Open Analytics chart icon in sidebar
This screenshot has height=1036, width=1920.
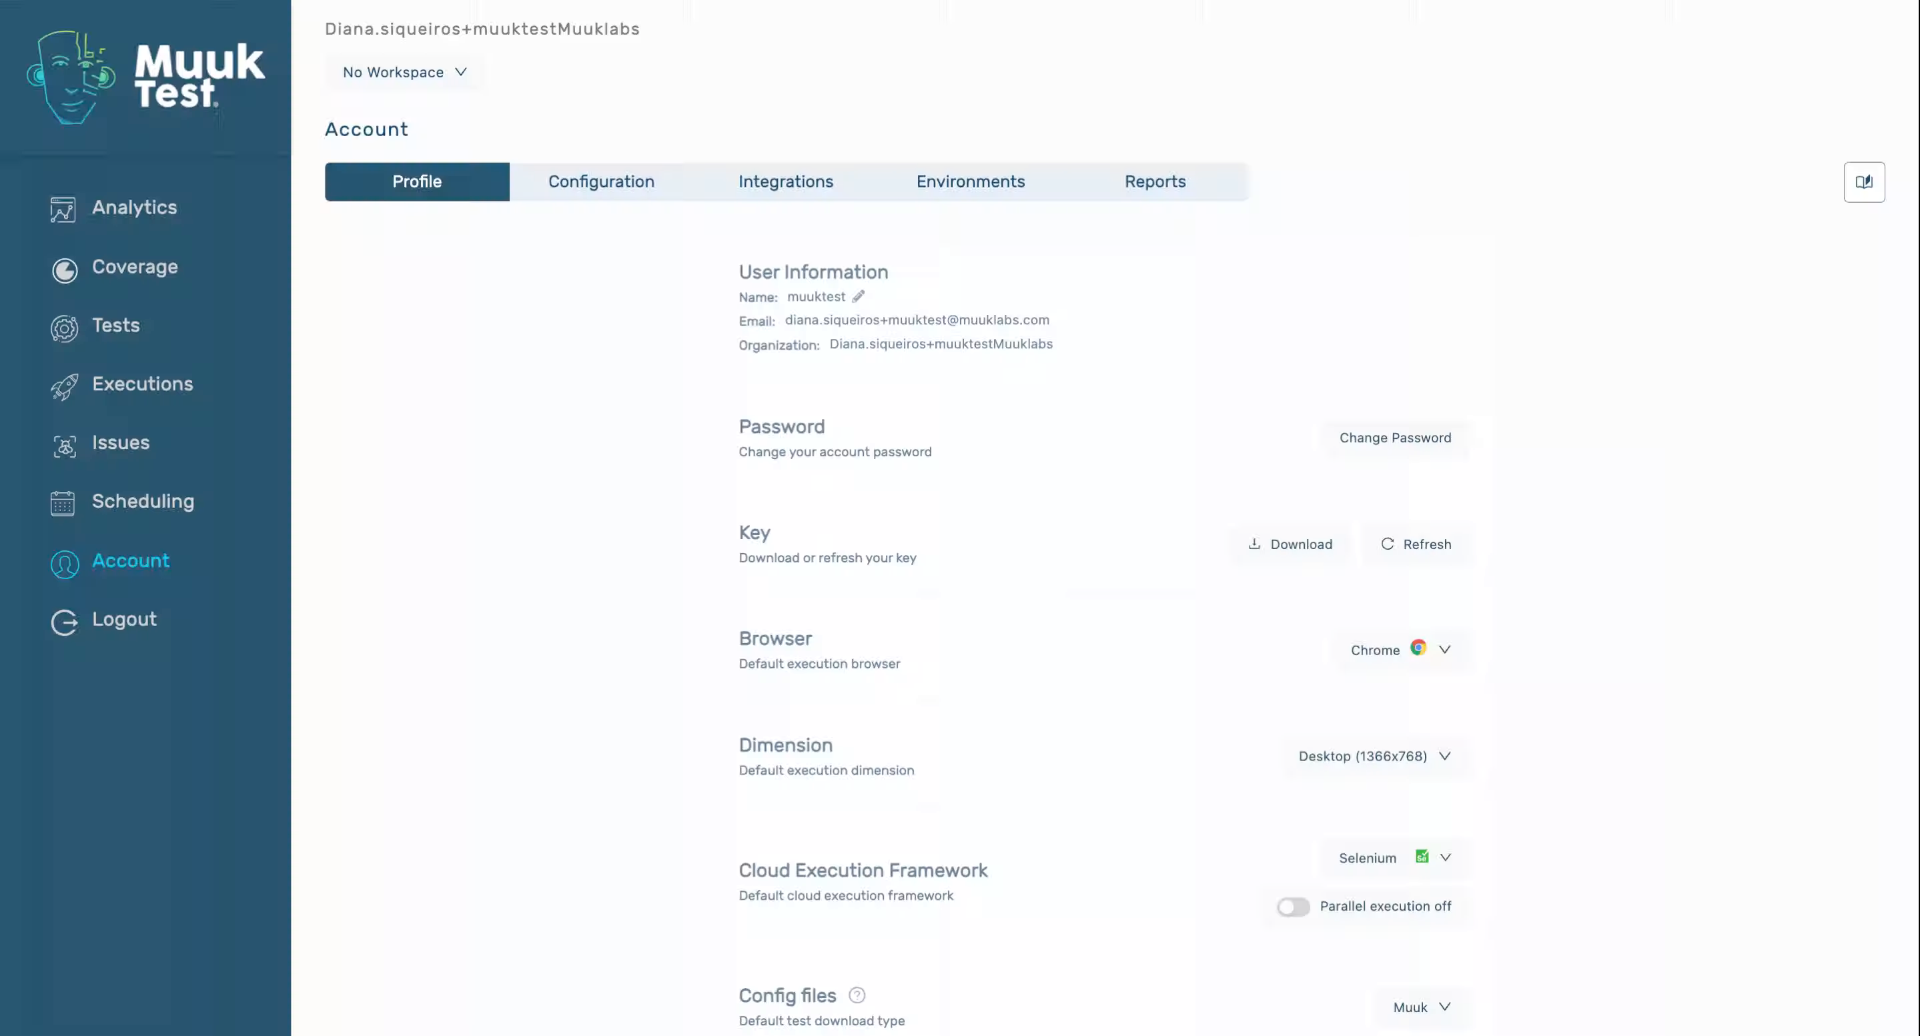(x=63, y=209)
